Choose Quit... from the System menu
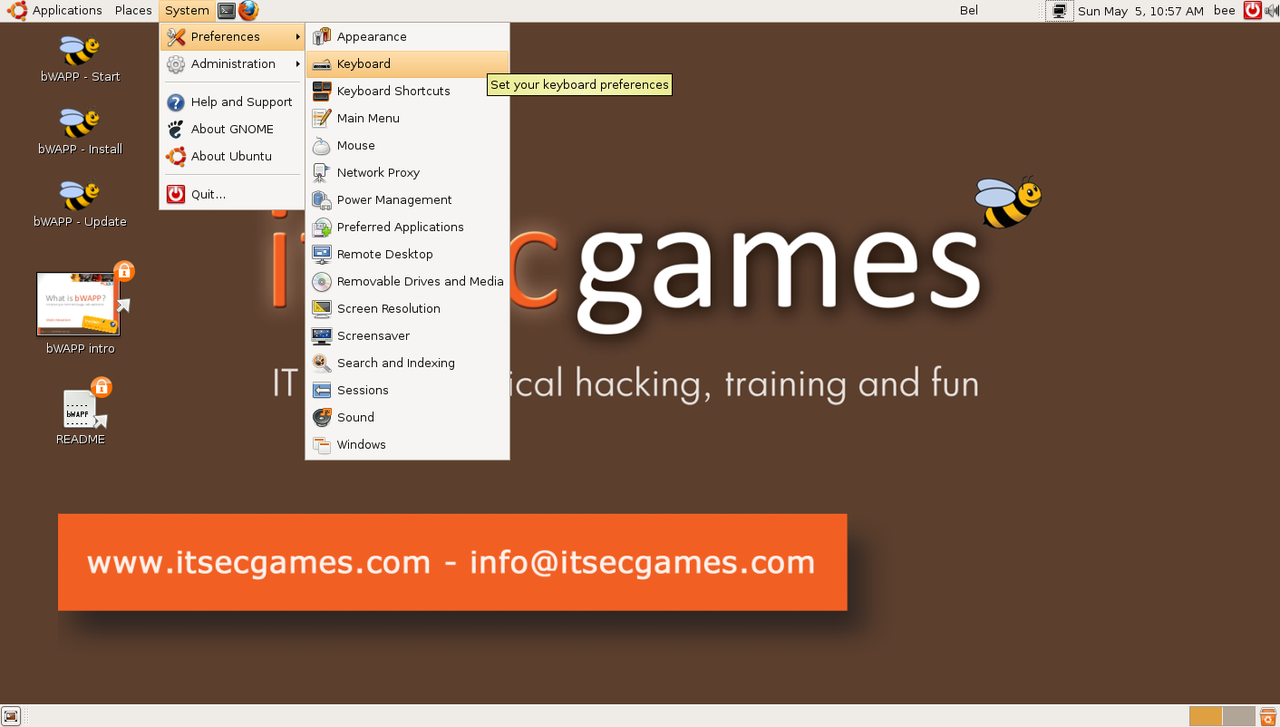This screenshot has width=1280, height=727. pyautogui.click(x=232, y=194)
